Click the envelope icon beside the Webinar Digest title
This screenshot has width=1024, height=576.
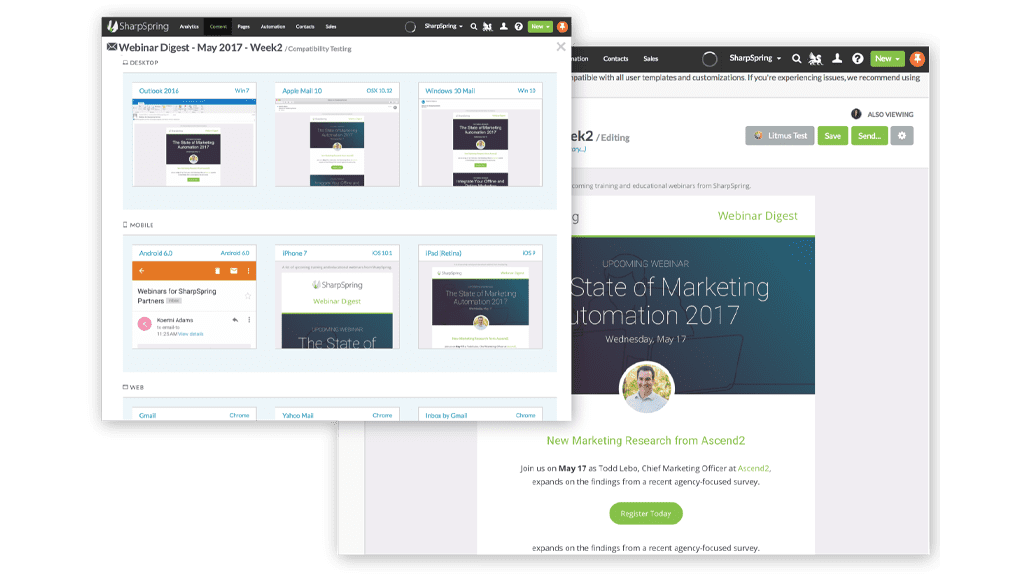[x=112, y=47]
